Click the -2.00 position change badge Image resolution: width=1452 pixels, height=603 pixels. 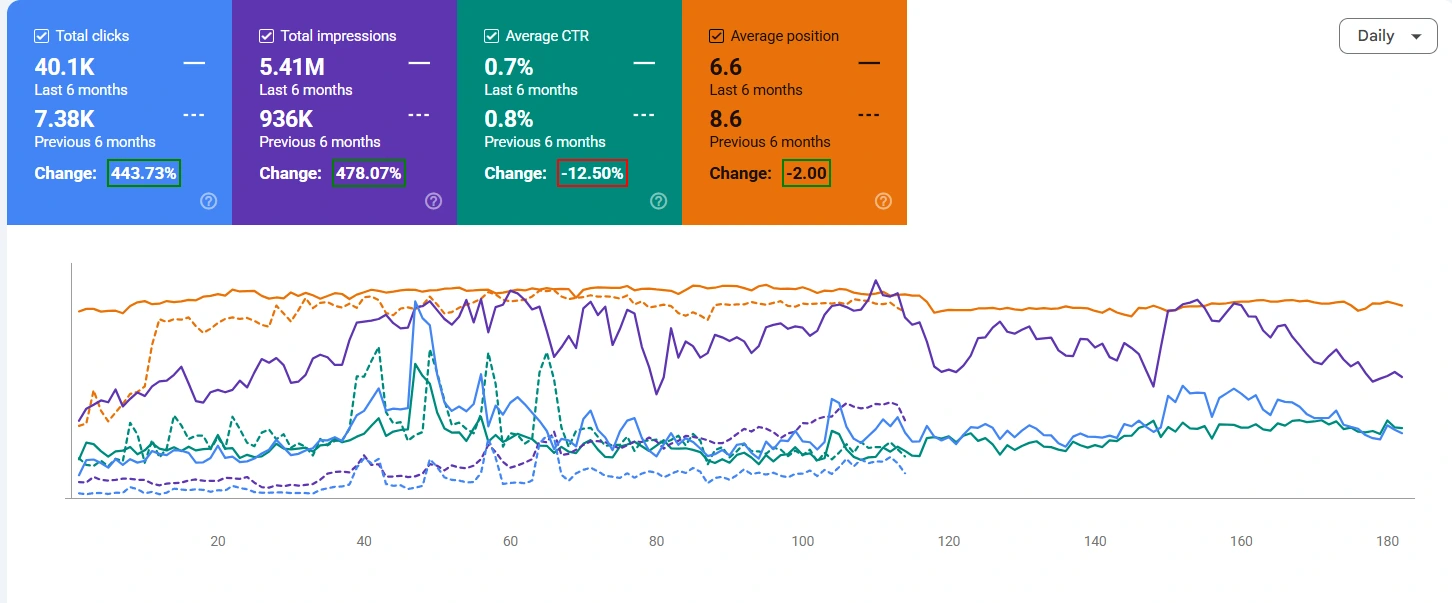tap(806, 173)
